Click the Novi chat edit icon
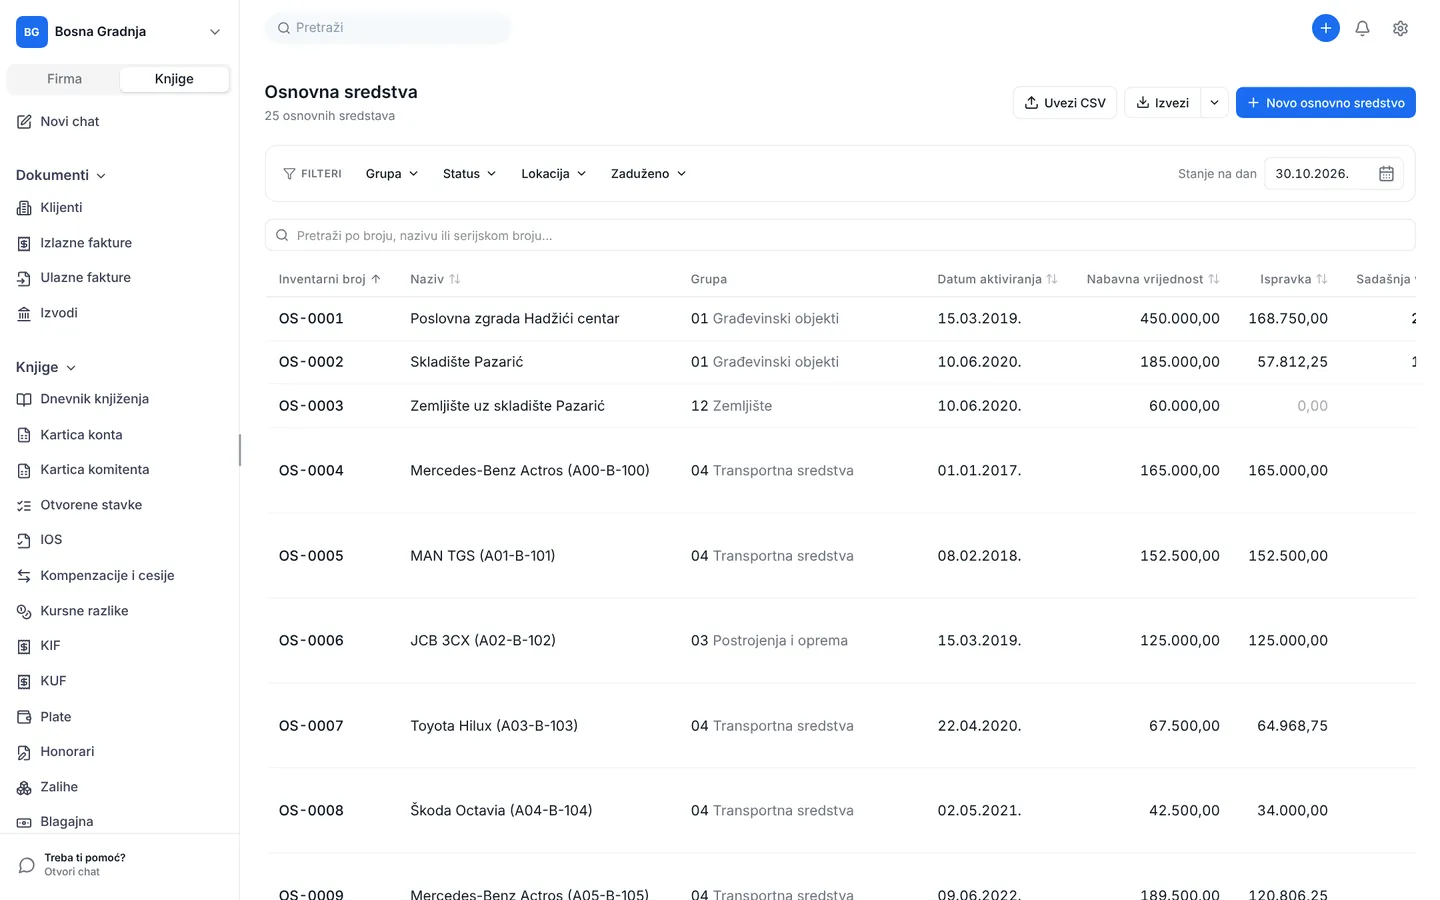The width and height of the screenshot is (1440, 900). pyautogui.click(x=24, y=122)
